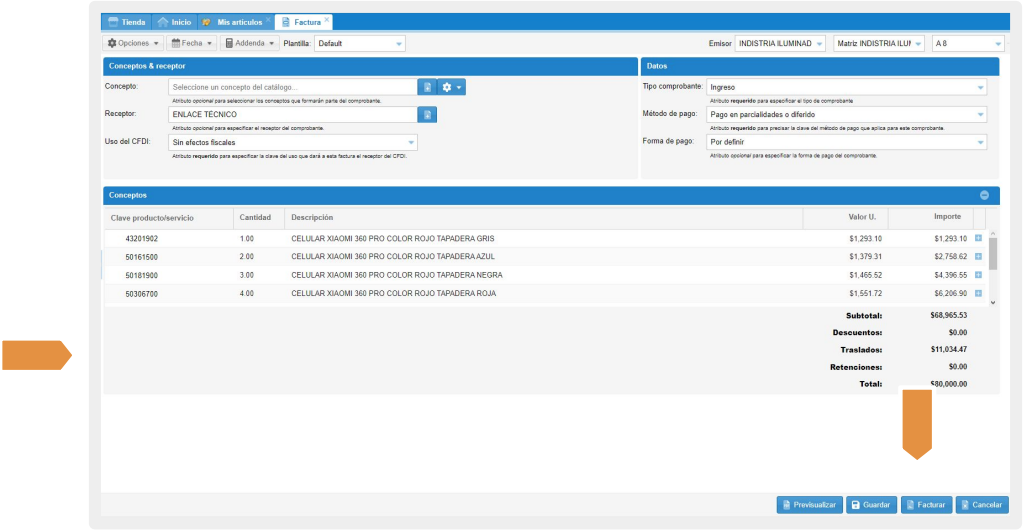
Task: Expand the Uso del CFDI dropdown
Action: pos(411,143)
